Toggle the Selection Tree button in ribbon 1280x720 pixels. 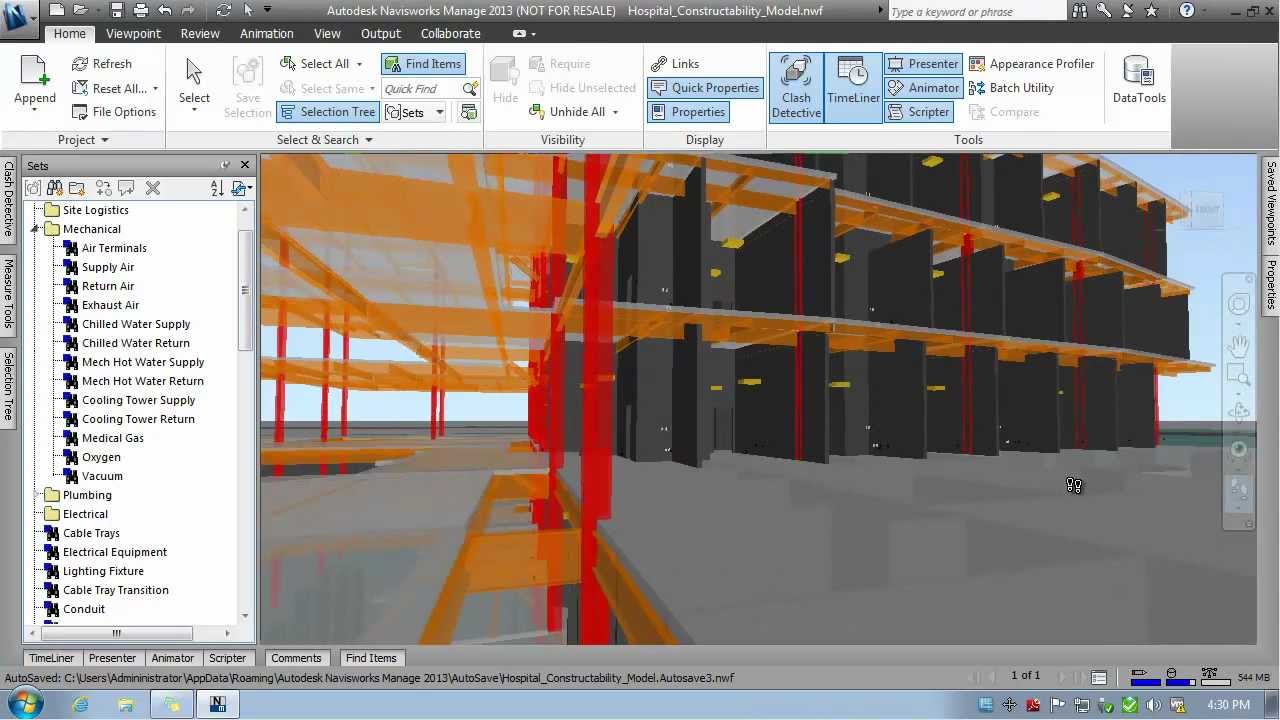pyautogui.click(x=327, y=112)
